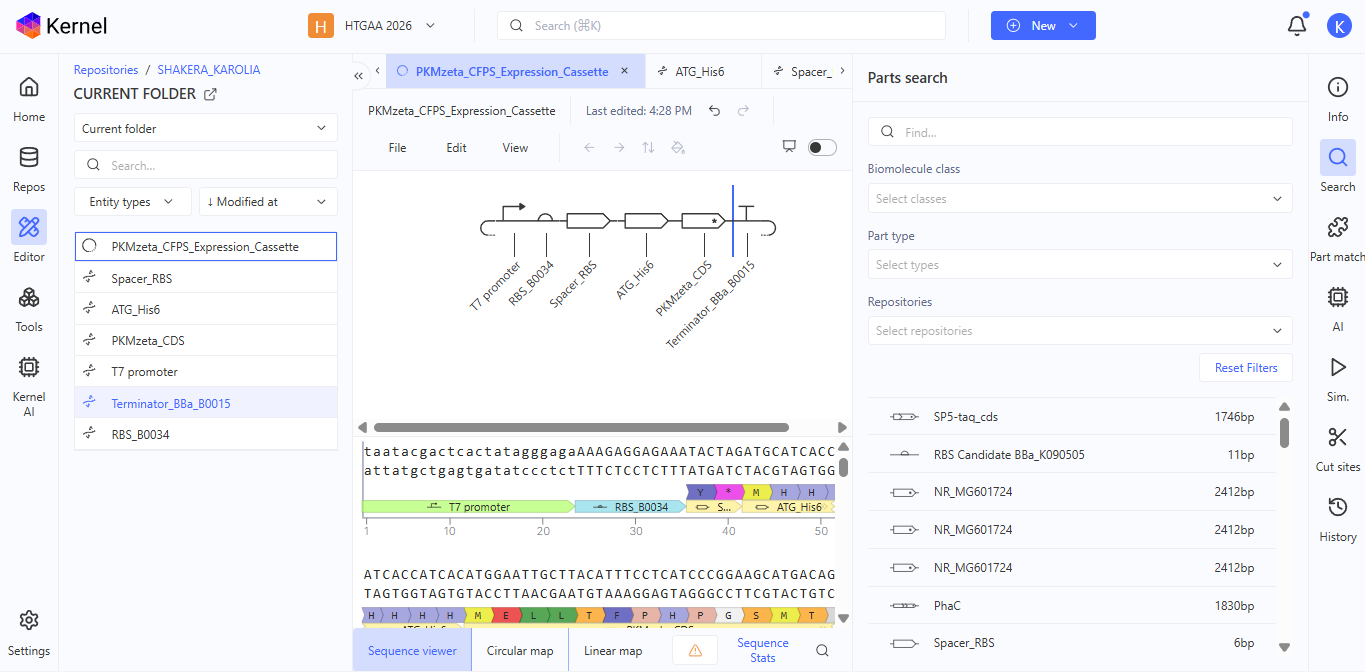1365x672 pixels.
Task: Open the Edit menu
Action: pyautogui.click(x=456, y=147)
